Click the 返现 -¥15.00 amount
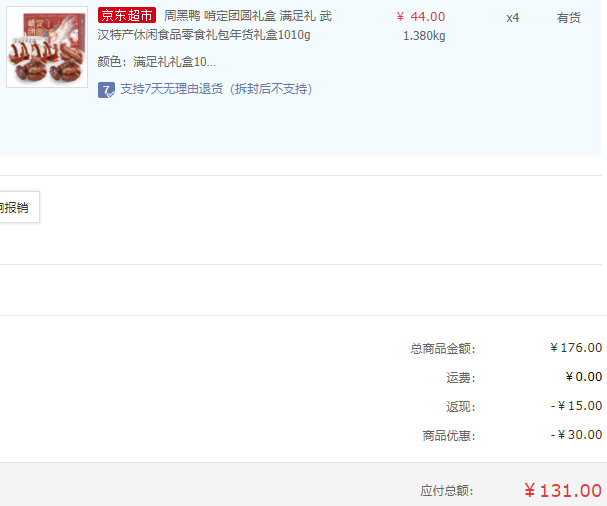Image resolution: width=607 pixels, height=506 pixels. (576, 406)
